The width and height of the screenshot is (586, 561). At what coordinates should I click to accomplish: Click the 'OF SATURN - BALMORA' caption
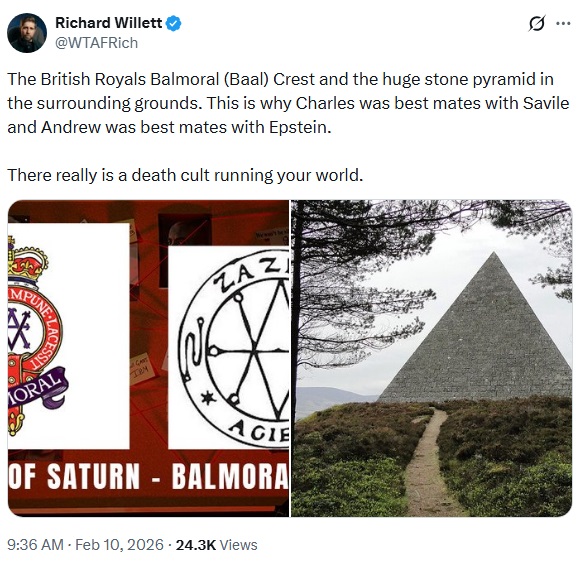(x=148, y=476)
